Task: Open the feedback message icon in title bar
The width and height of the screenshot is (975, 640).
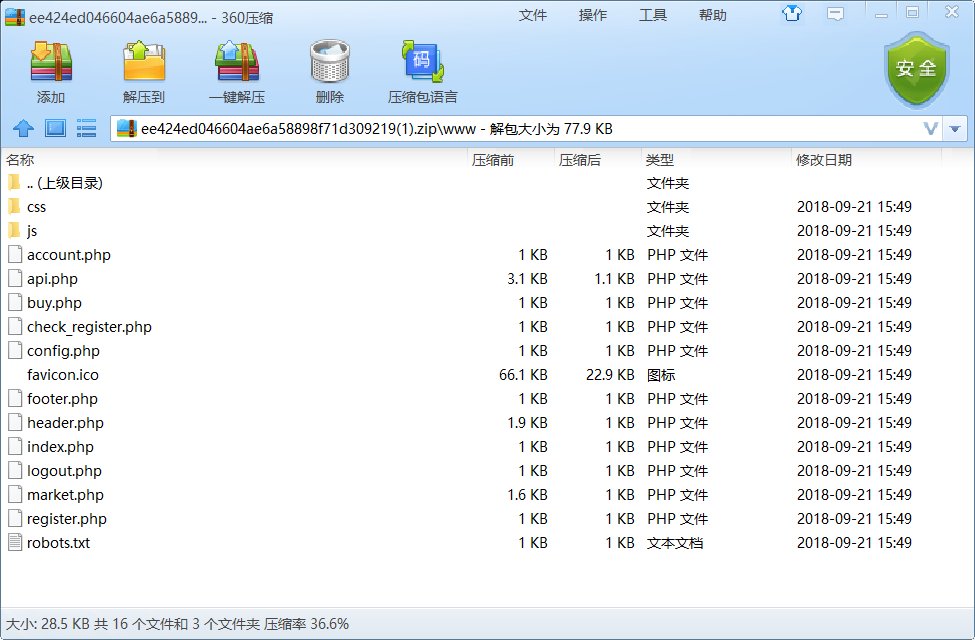Action: pyautogui.click(x=835, y=14)
